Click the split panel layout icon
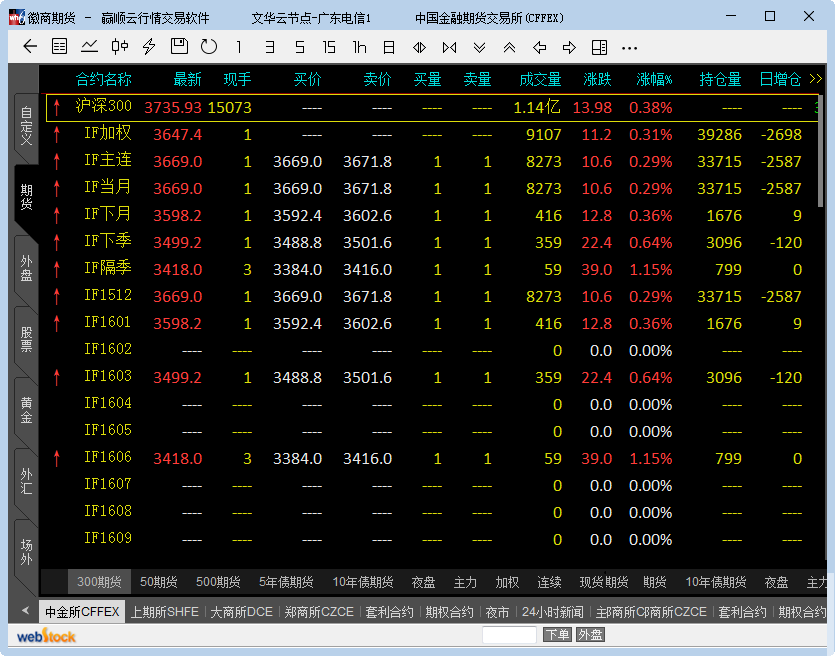 click(599, 47)
